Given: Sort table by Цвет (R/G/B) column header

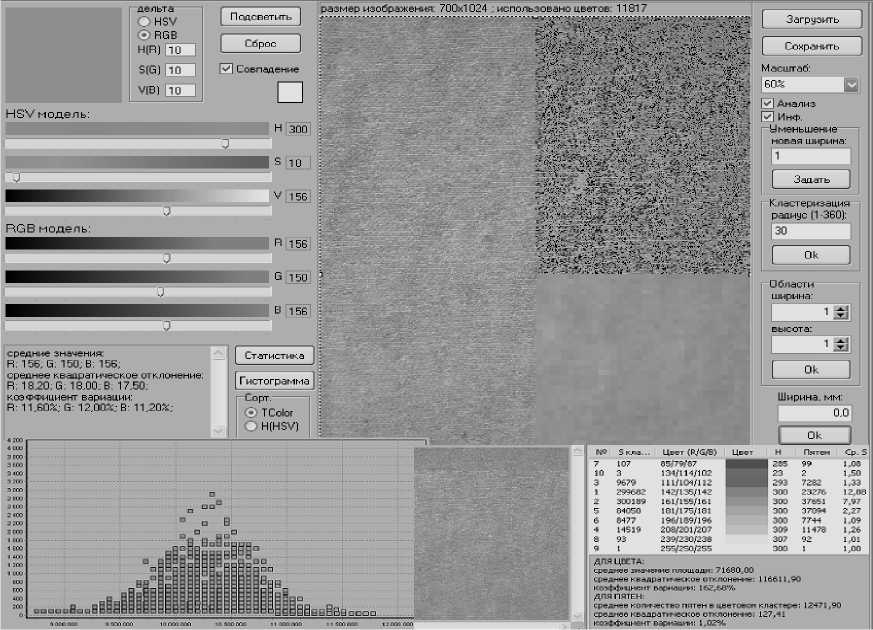Looking at the screenshot, I should coord(689,452).
